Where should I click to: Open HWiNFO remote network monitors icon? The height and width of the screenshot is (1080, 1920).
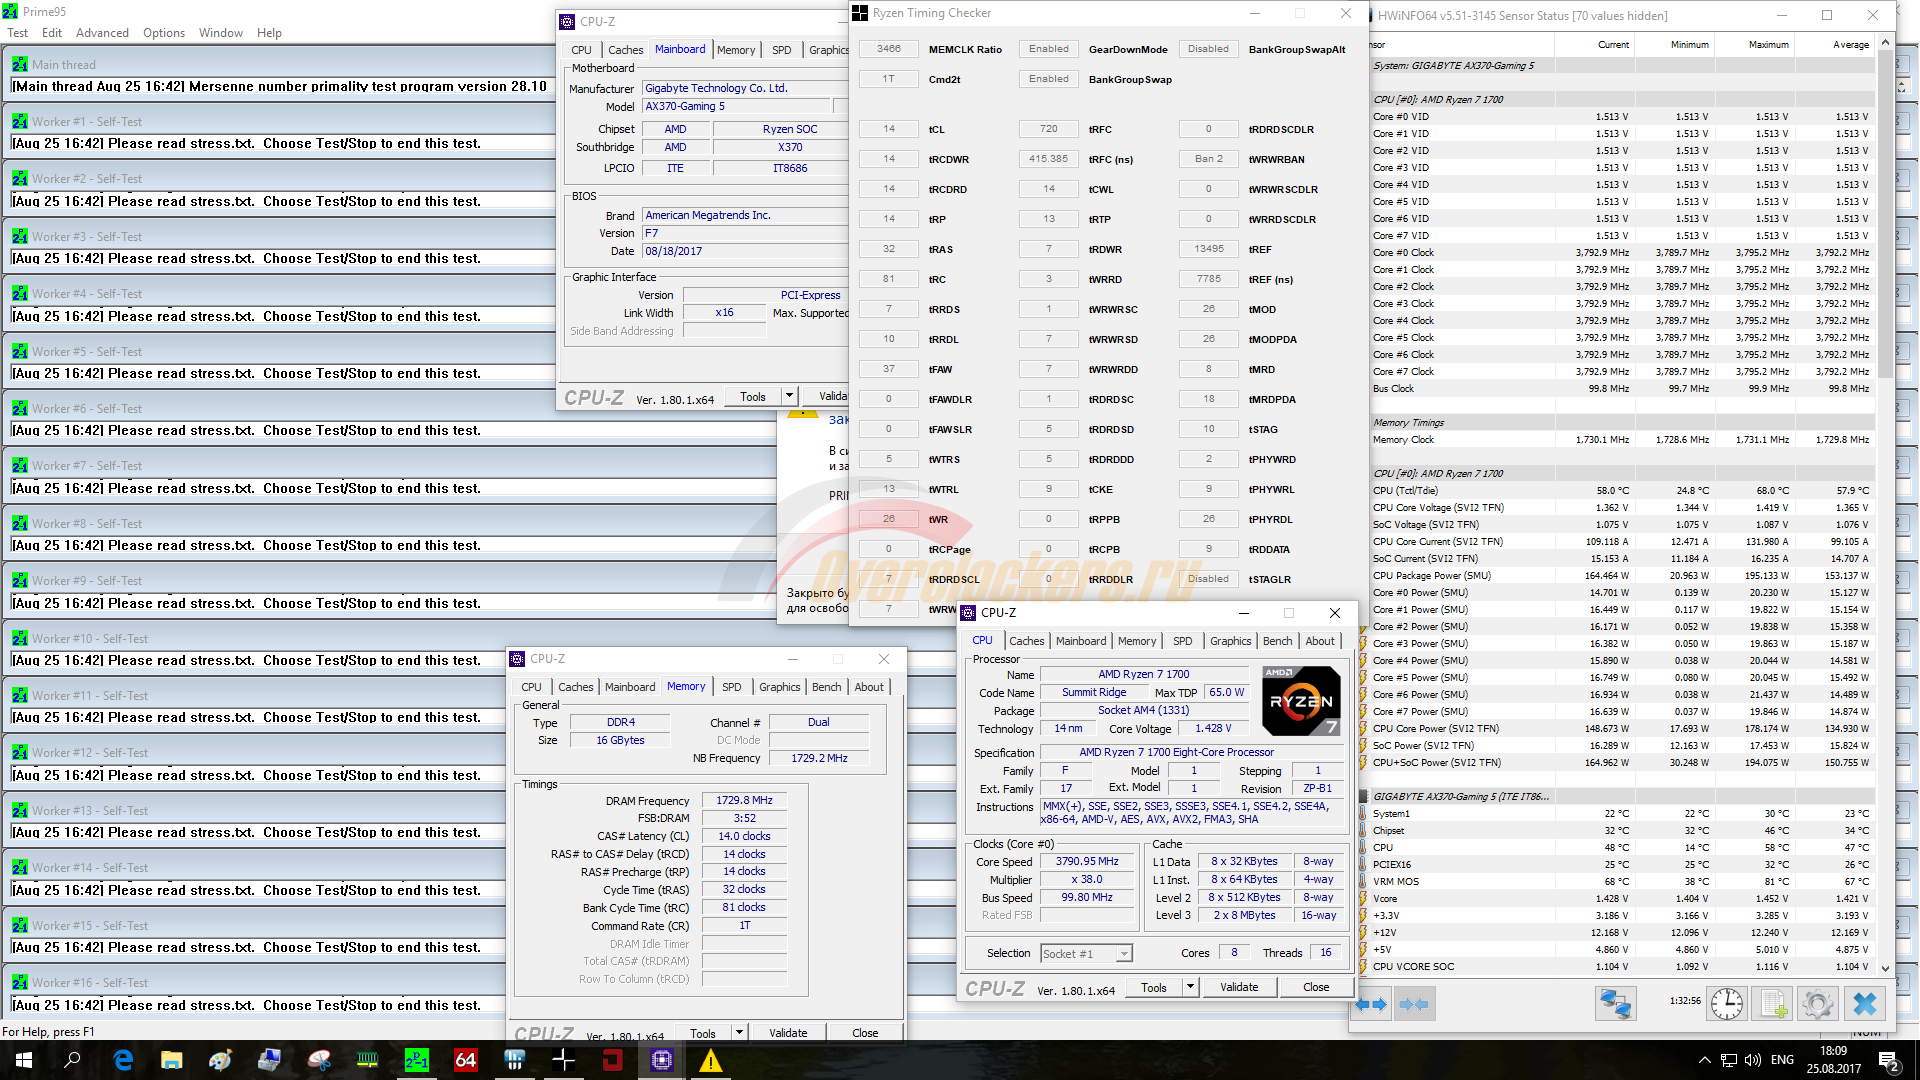click(x=1615, y=1003)
